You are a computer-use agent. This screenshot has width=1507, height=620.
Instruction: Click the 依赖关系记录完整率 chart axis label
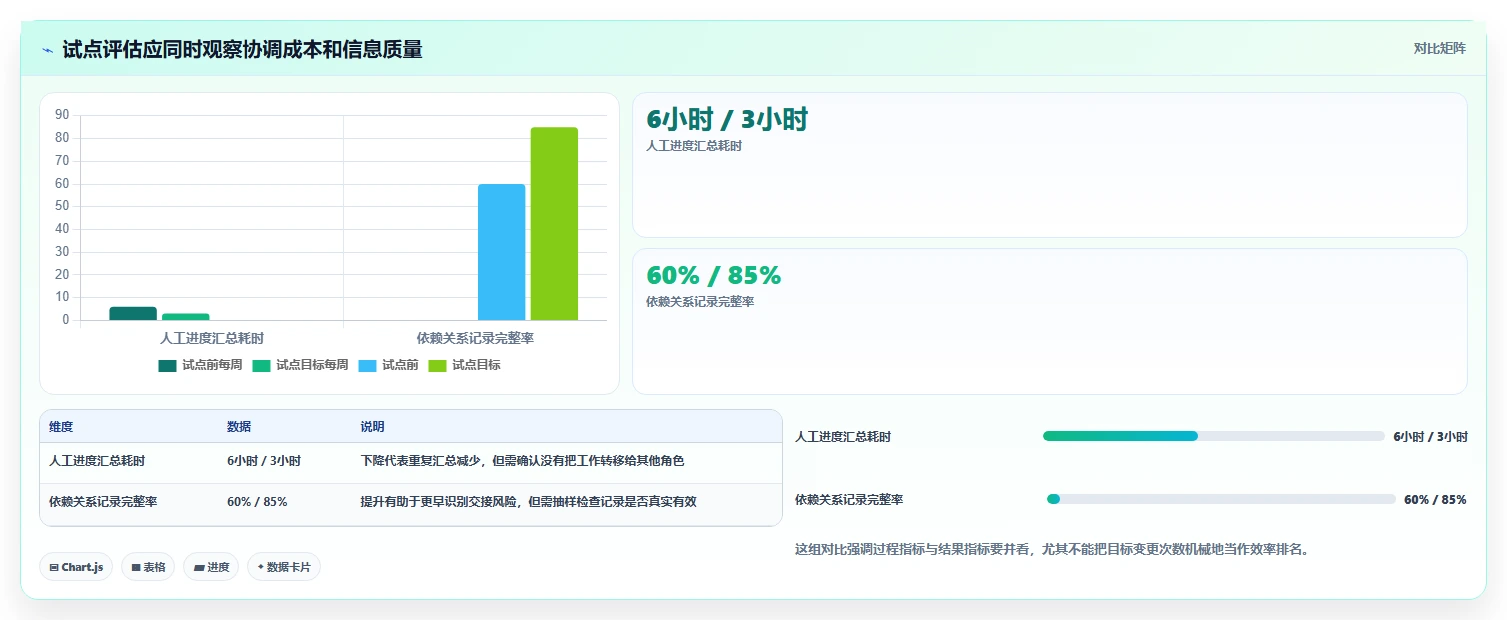pos(475,338)
